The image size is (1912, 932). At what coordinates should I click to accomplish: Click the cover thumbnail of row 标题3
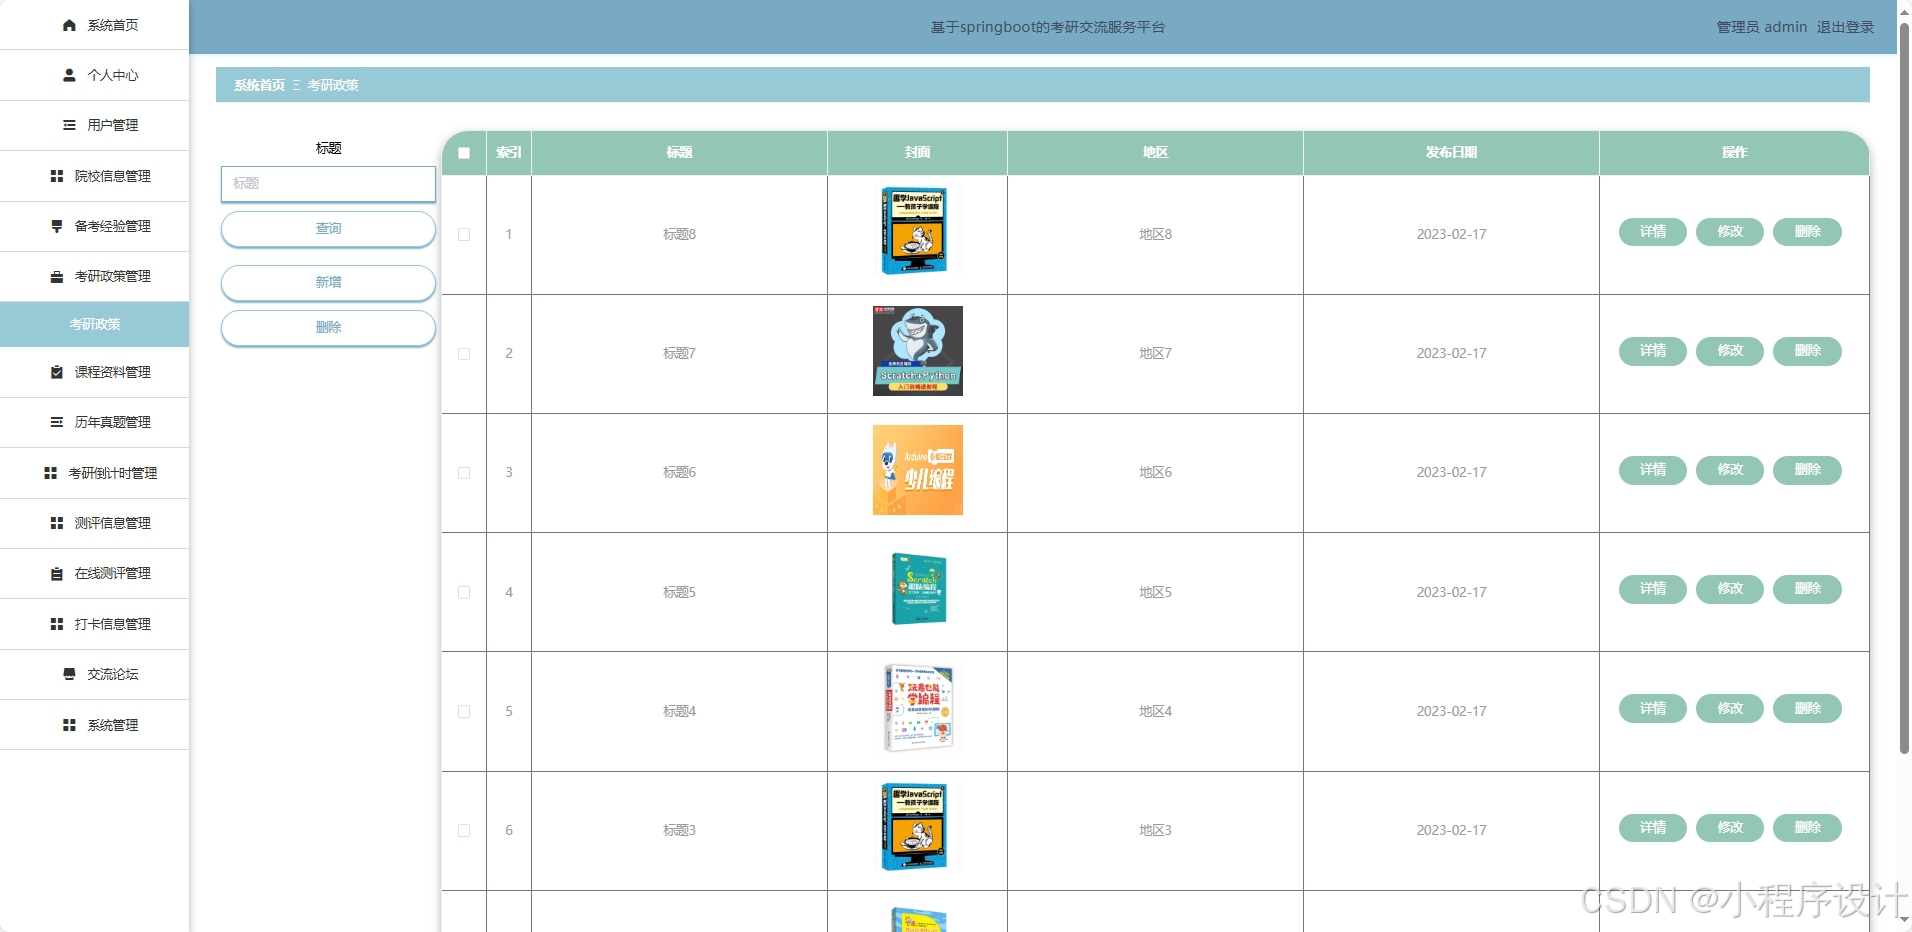click(x=917, y=827)
